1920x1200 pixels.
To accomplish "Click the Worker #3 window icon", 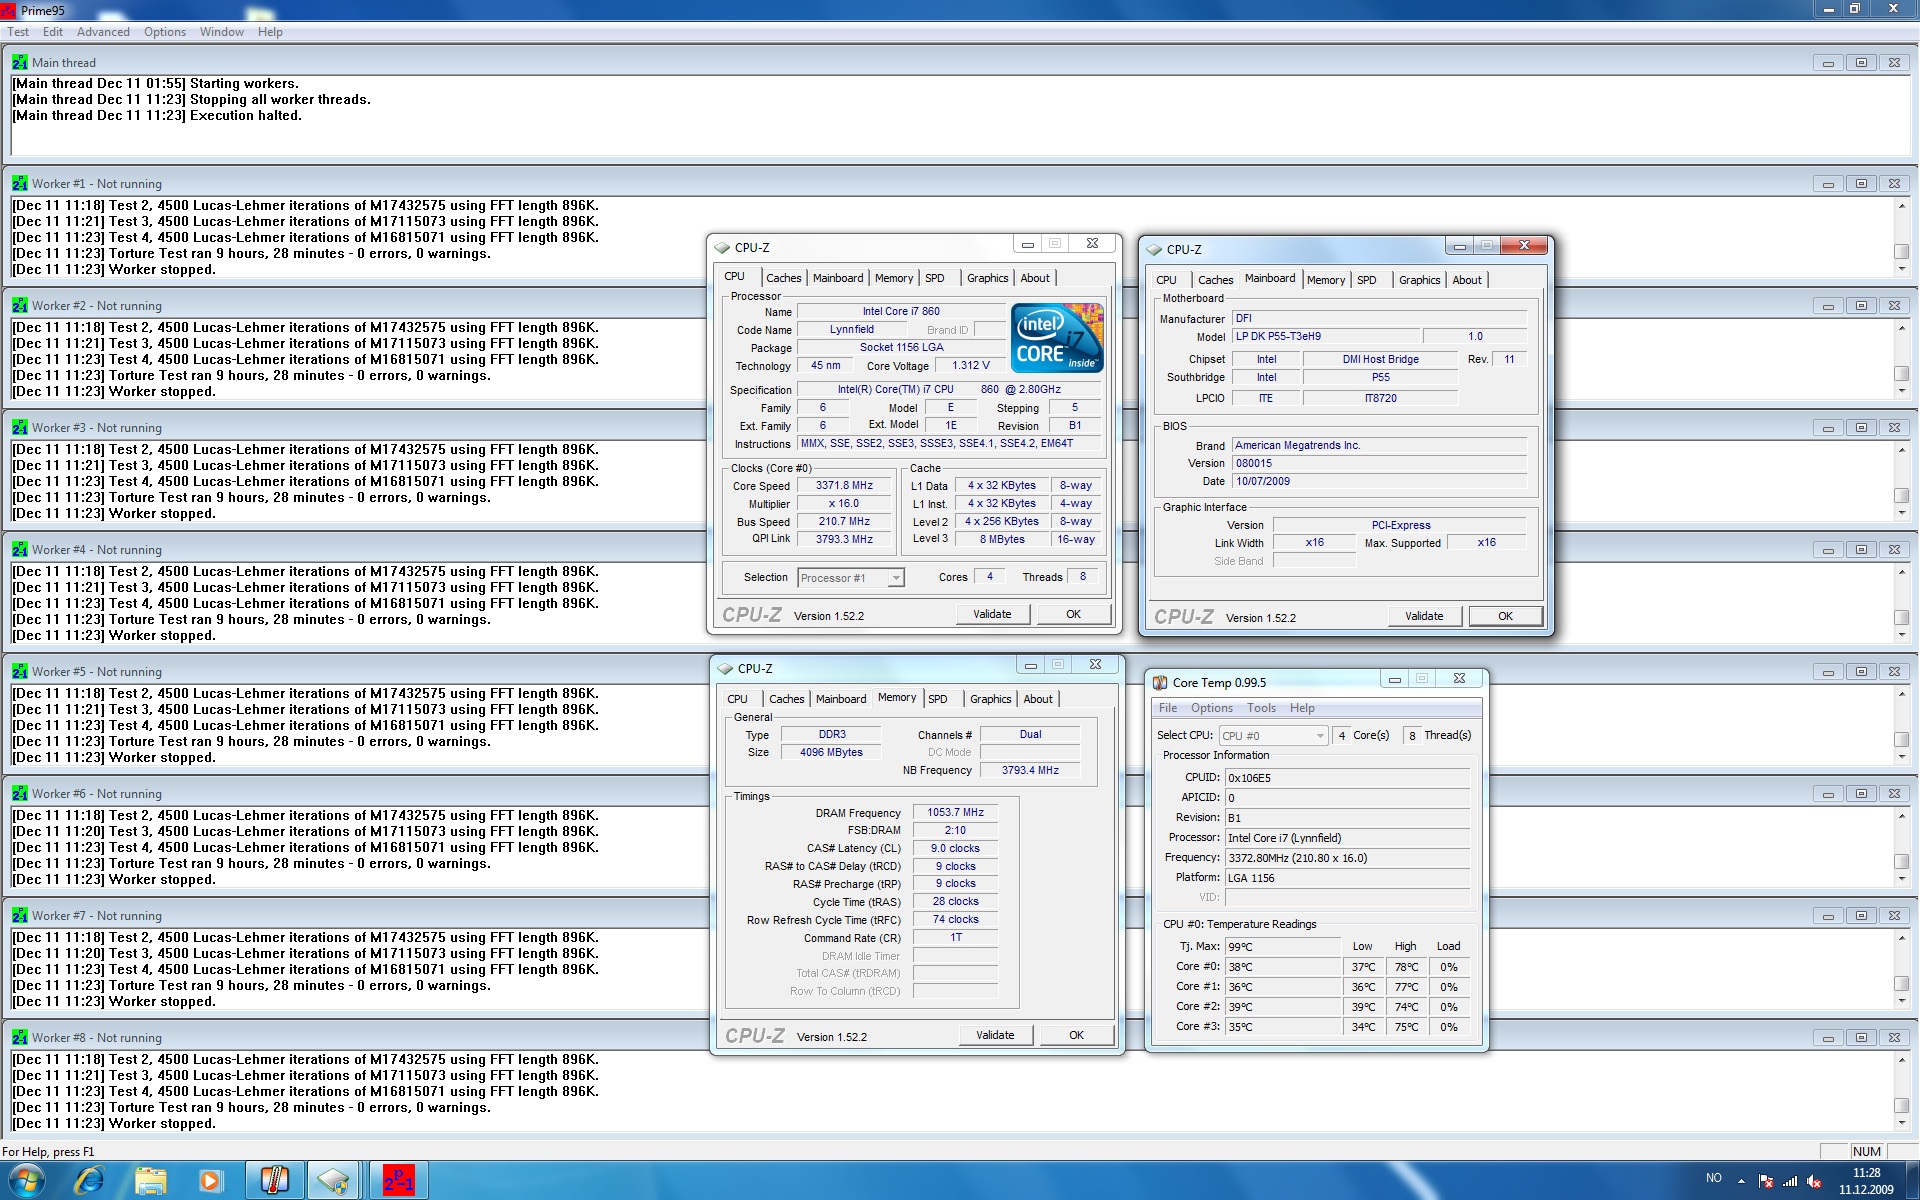I will click(x=19, y=427).
